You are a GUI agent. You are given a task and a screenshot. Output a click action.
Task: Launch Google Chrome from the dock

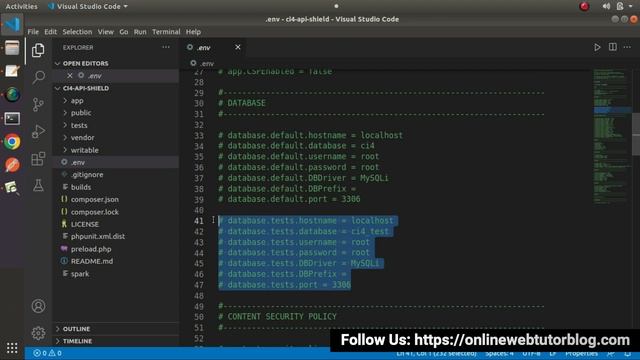pyautogui.click(x=12, y=142)
